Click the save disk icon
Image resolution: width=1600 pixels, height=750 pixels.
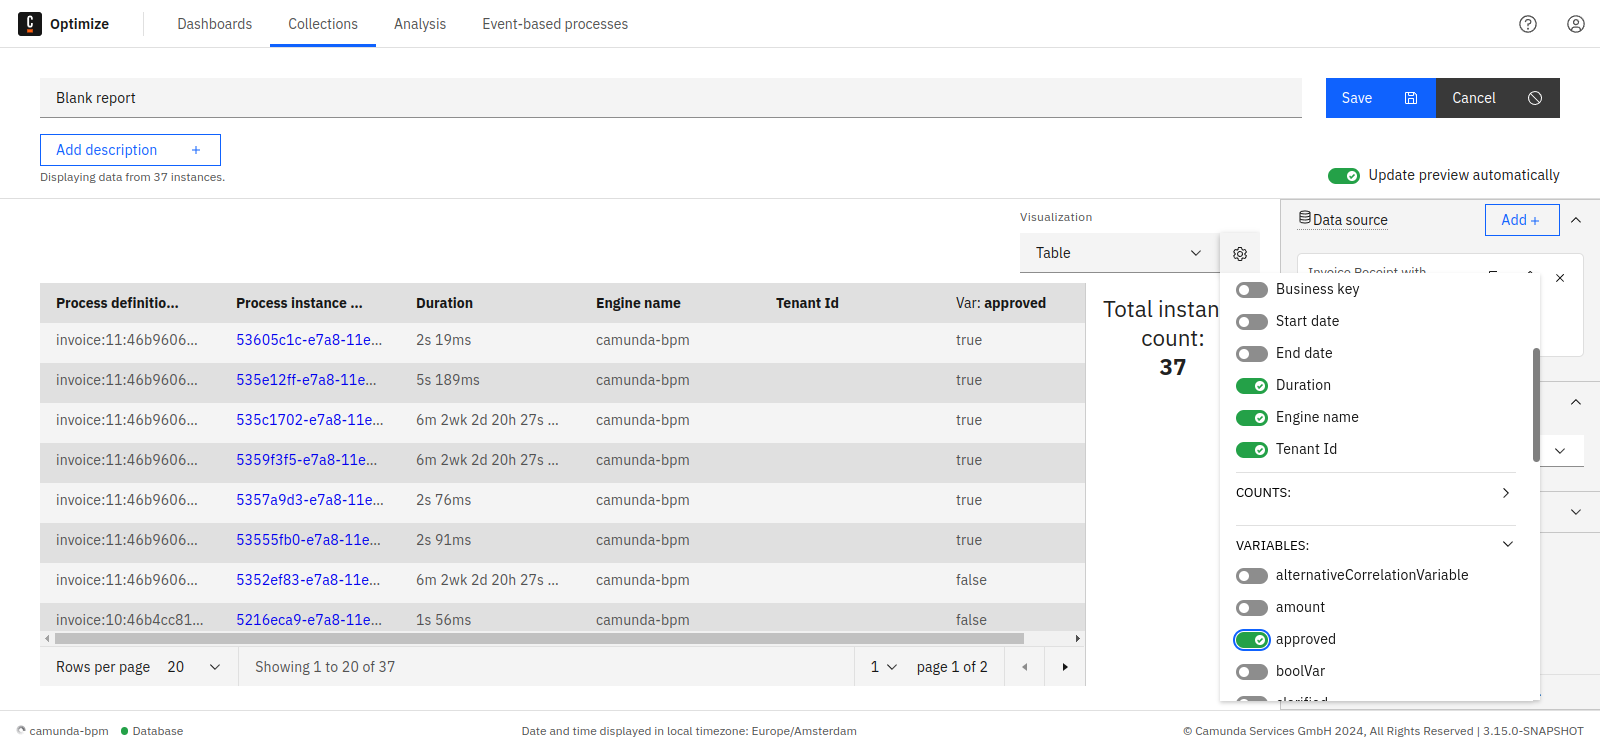point(1411,98)
